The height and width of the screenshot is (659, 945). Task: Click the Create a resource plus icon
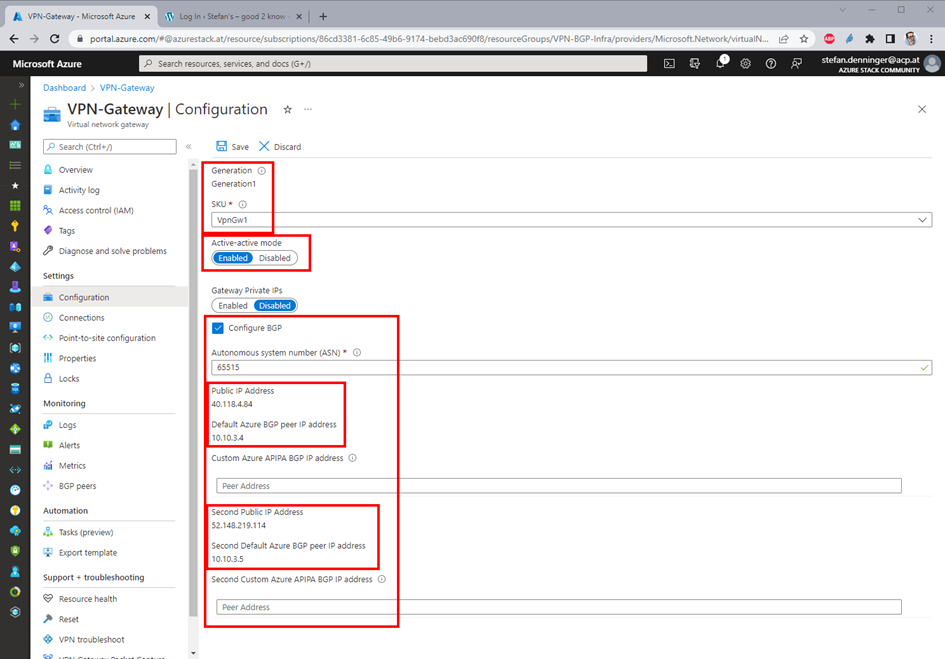click(15, 104)
